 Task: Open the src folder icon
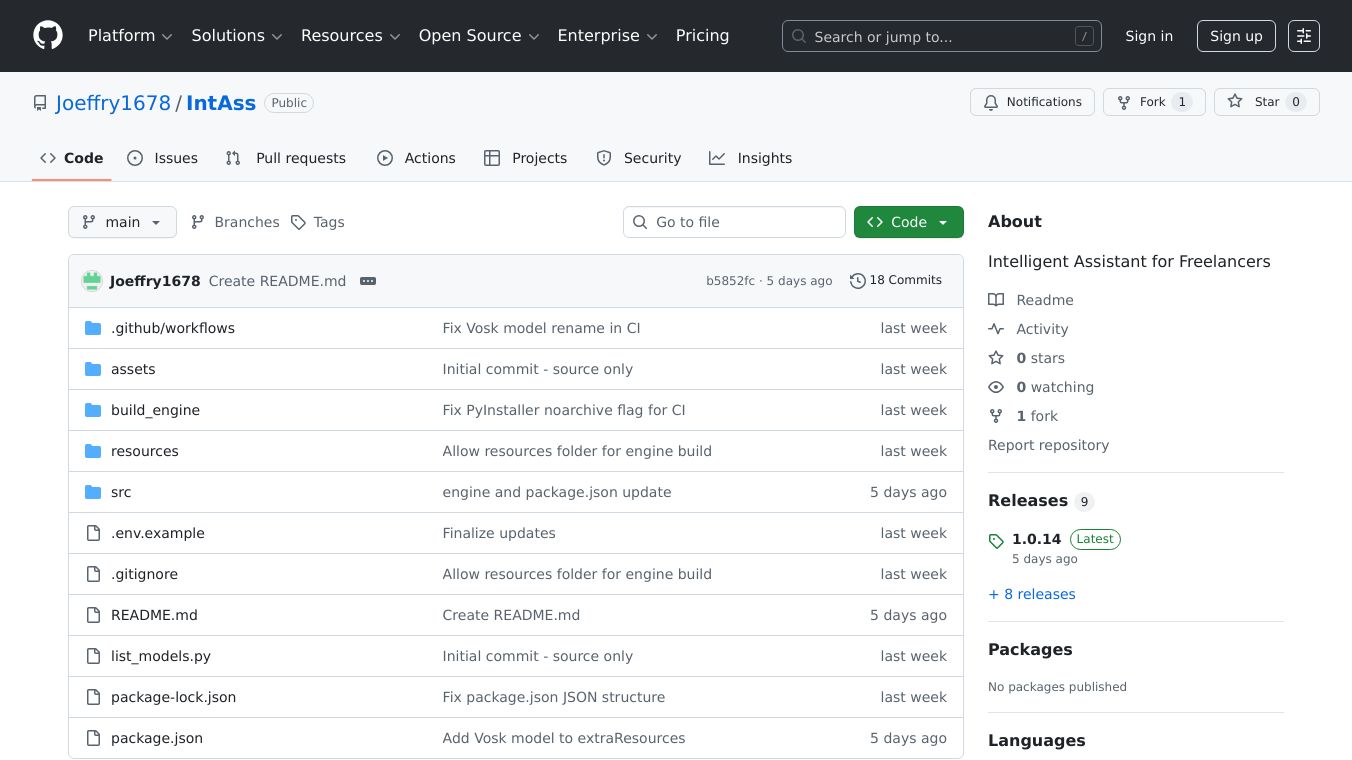93,492
